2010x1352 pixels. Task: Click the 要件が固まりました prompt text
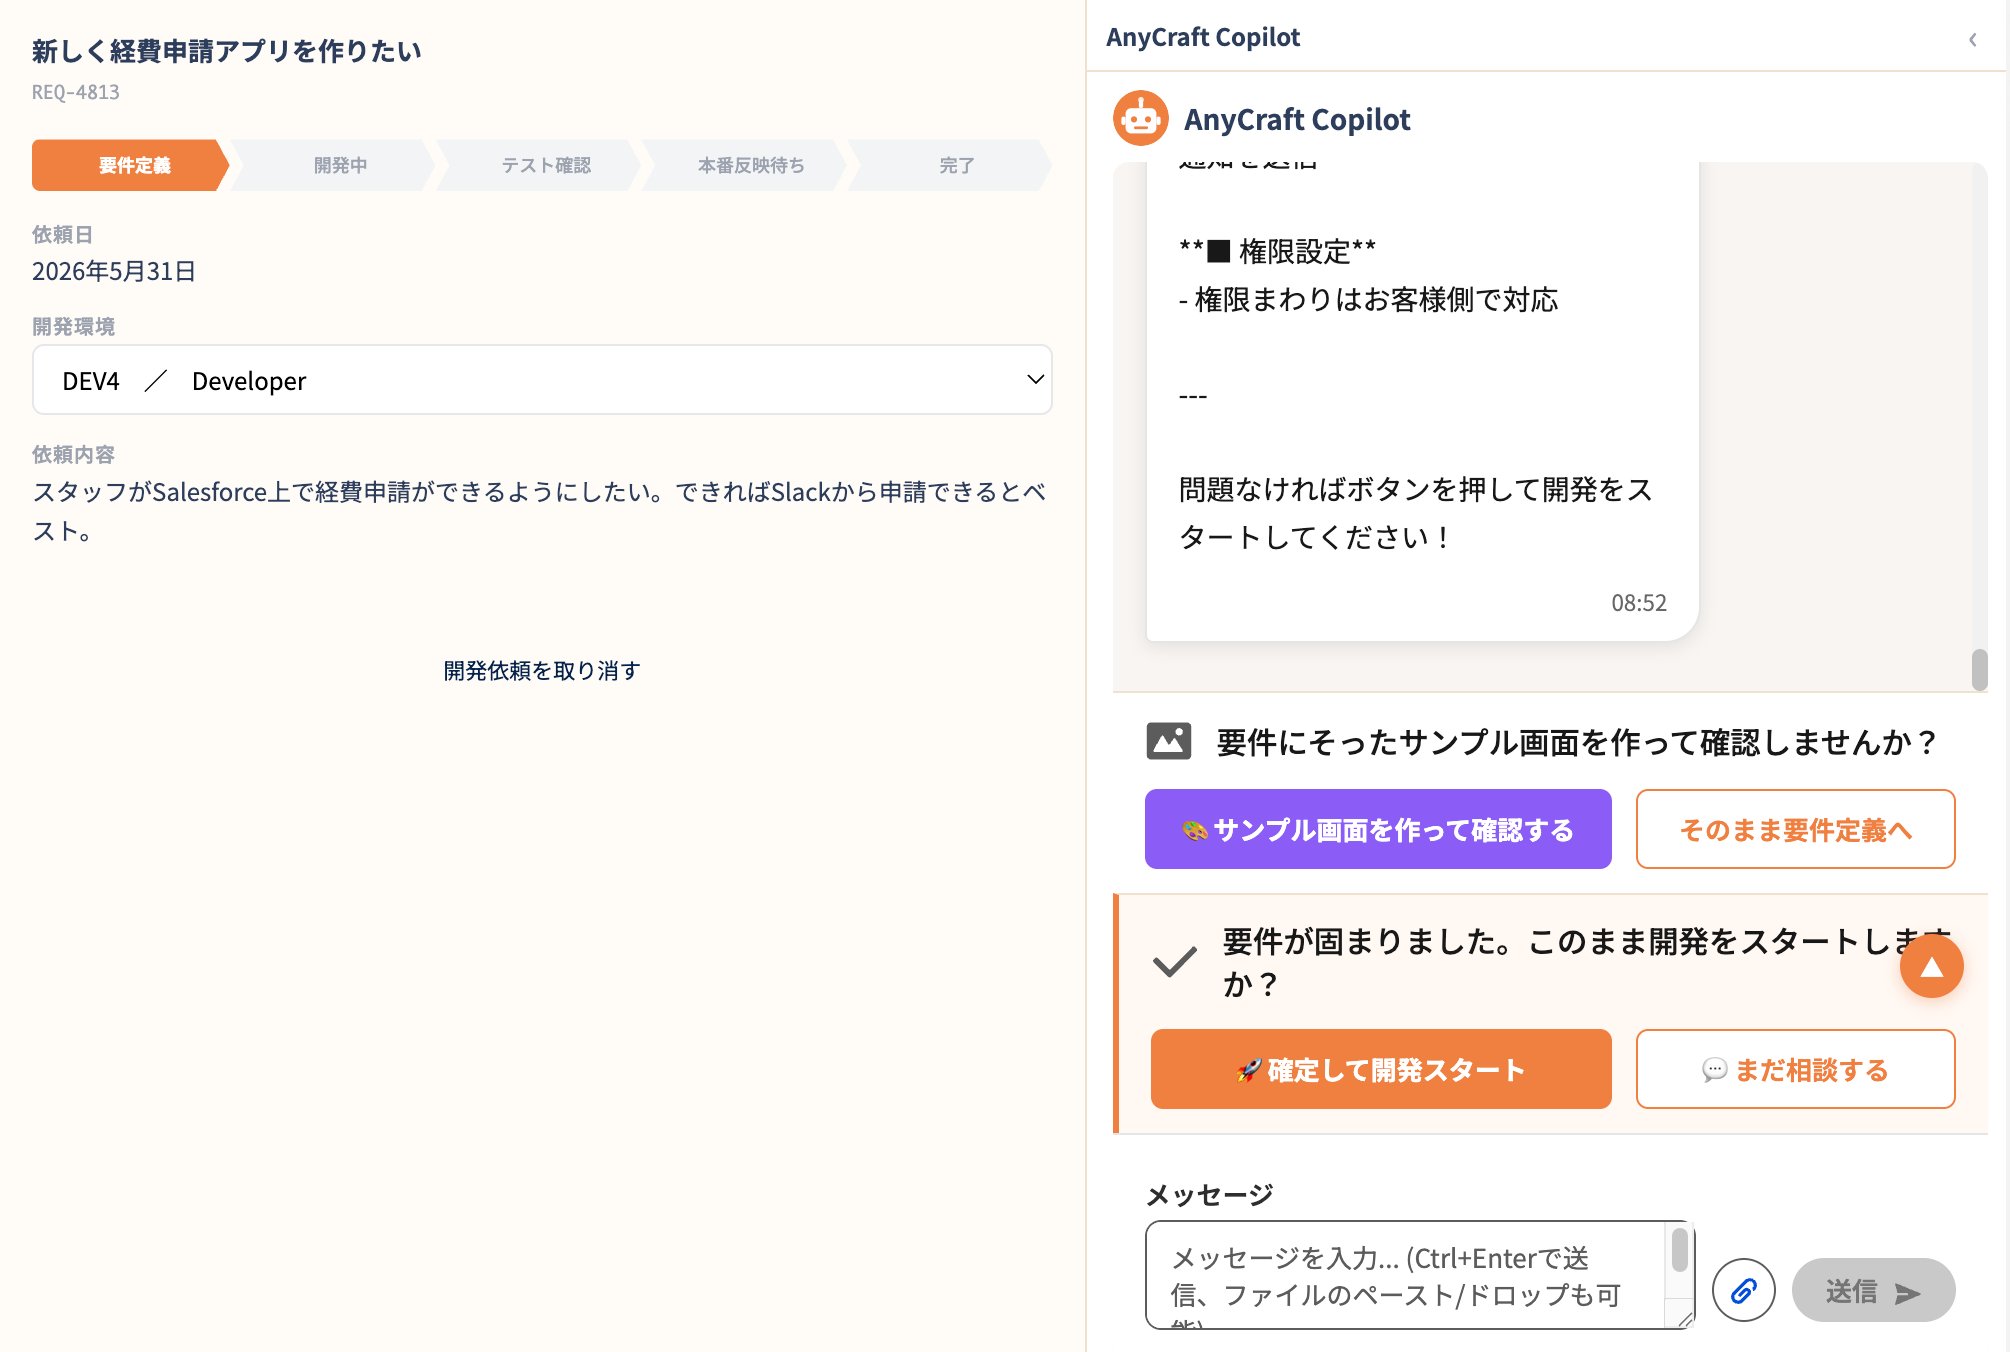[x=1585, y=962]
